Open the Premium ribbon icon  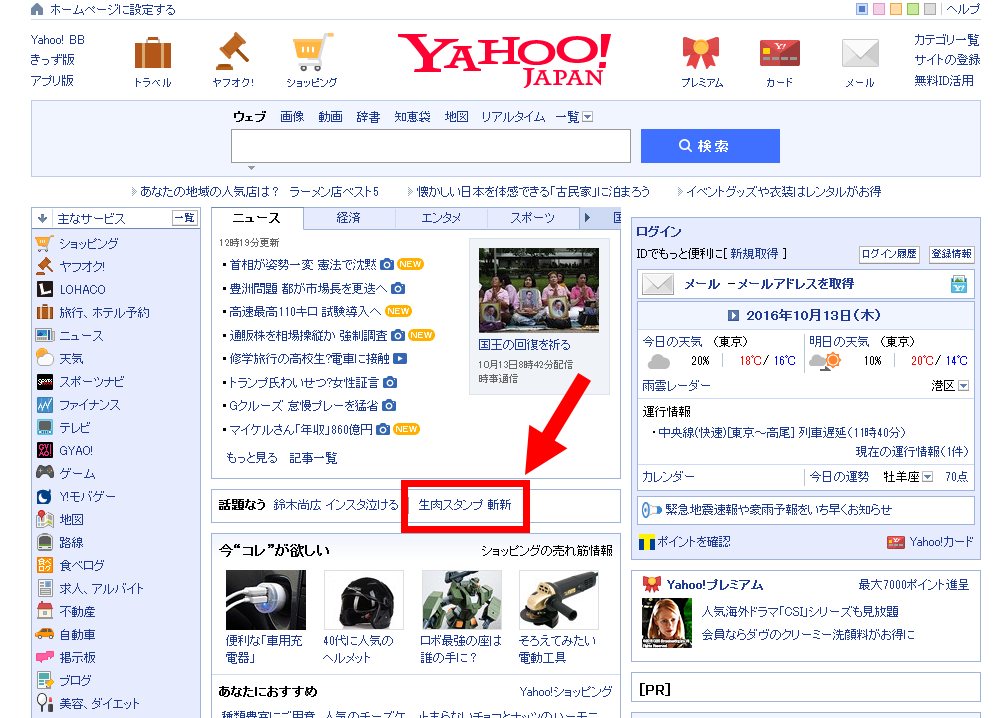[701, 52]
